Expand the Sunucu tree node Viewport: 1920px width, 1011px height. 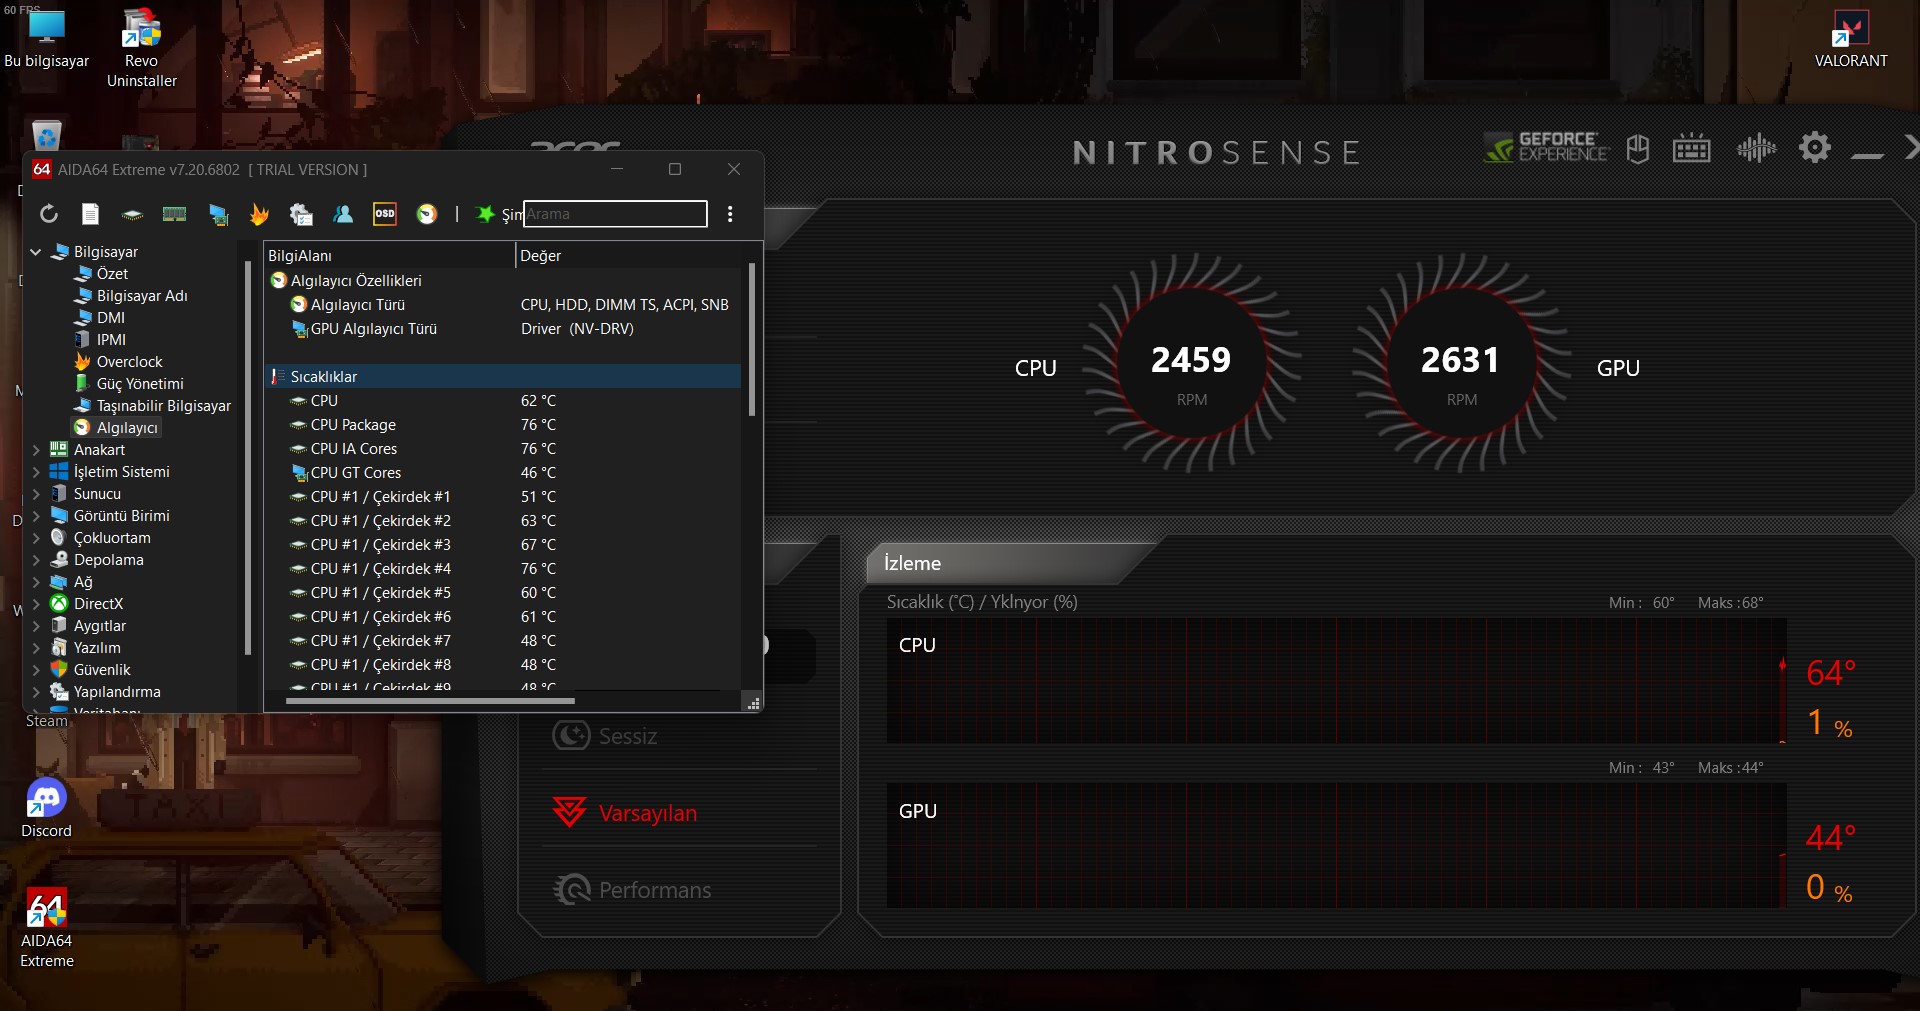coord(36,494)
